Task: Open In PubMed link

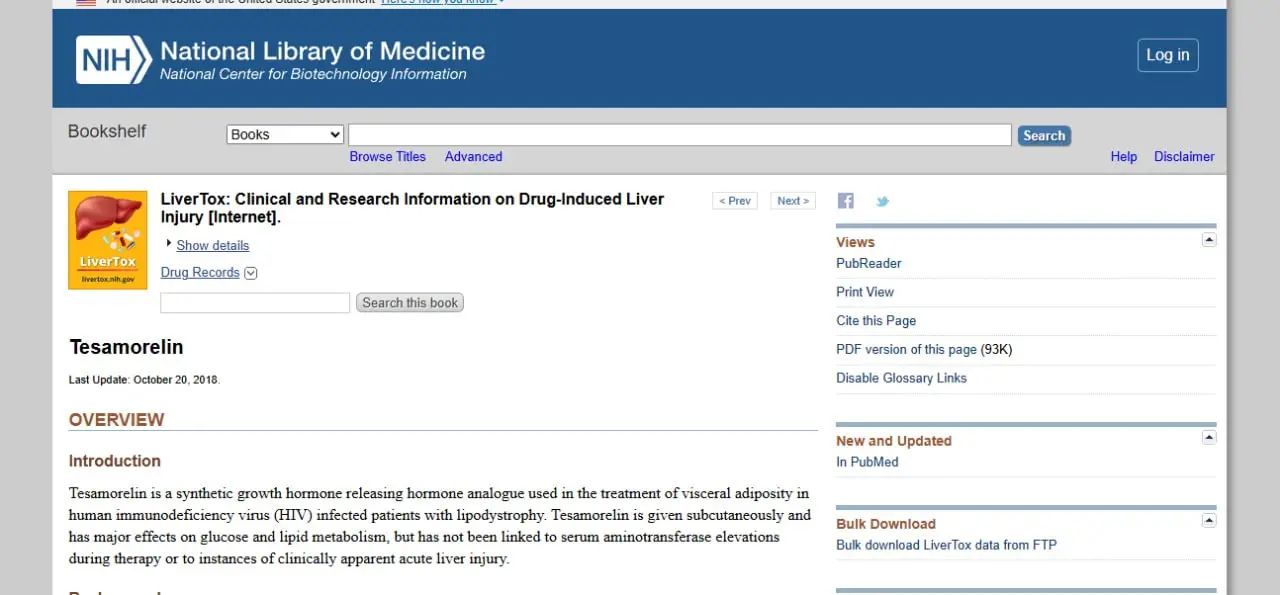Action: [867, 463]
